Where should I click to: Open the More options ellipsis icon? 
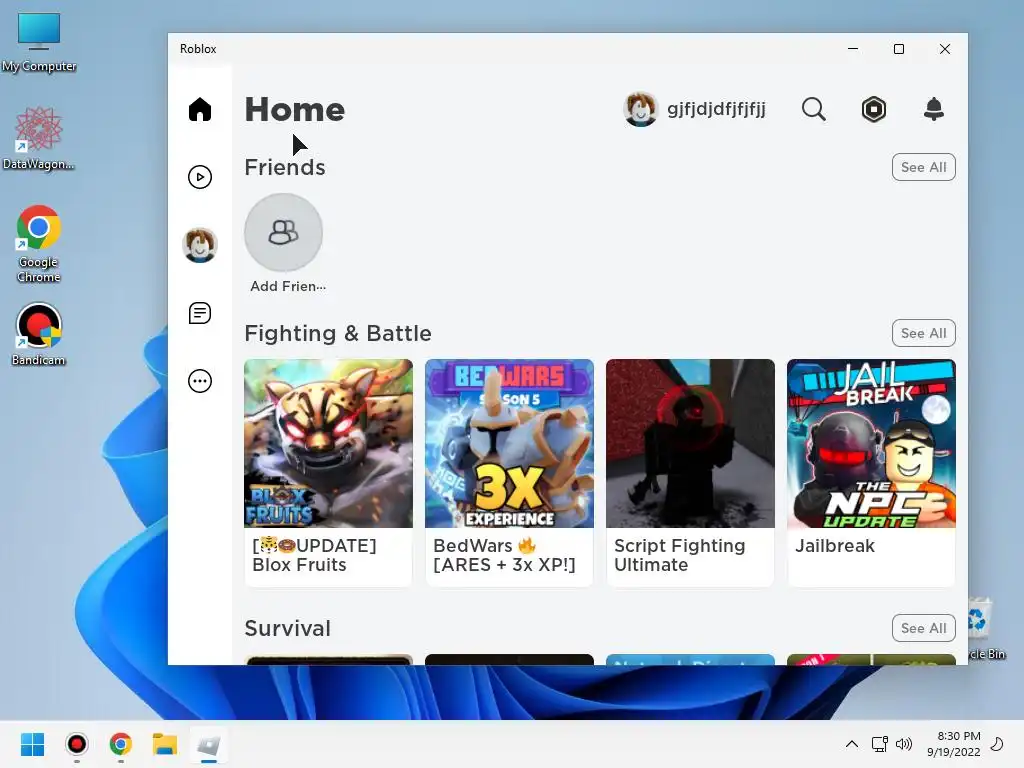click(x=200, y=381)
